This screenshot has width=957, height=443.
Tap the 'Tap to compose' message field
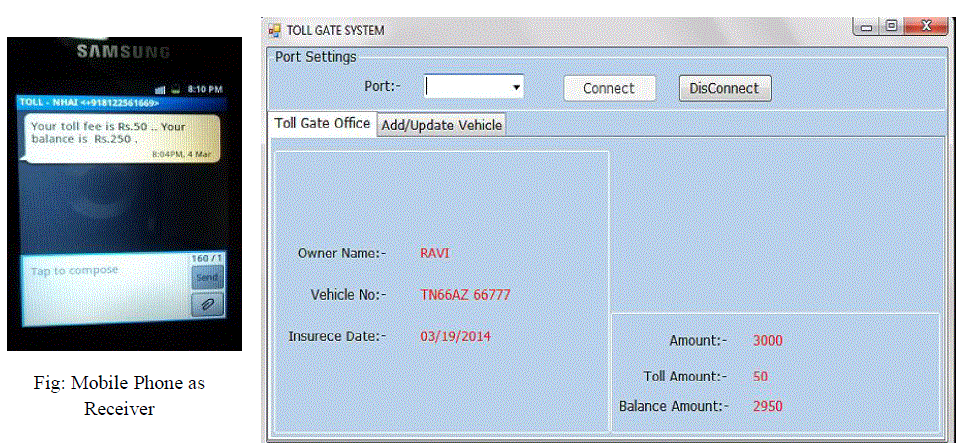tap(105, 285)
